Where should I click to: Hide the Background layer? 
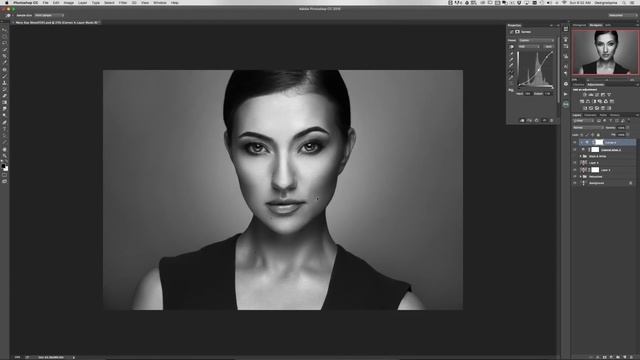click(x=575, y=183)
